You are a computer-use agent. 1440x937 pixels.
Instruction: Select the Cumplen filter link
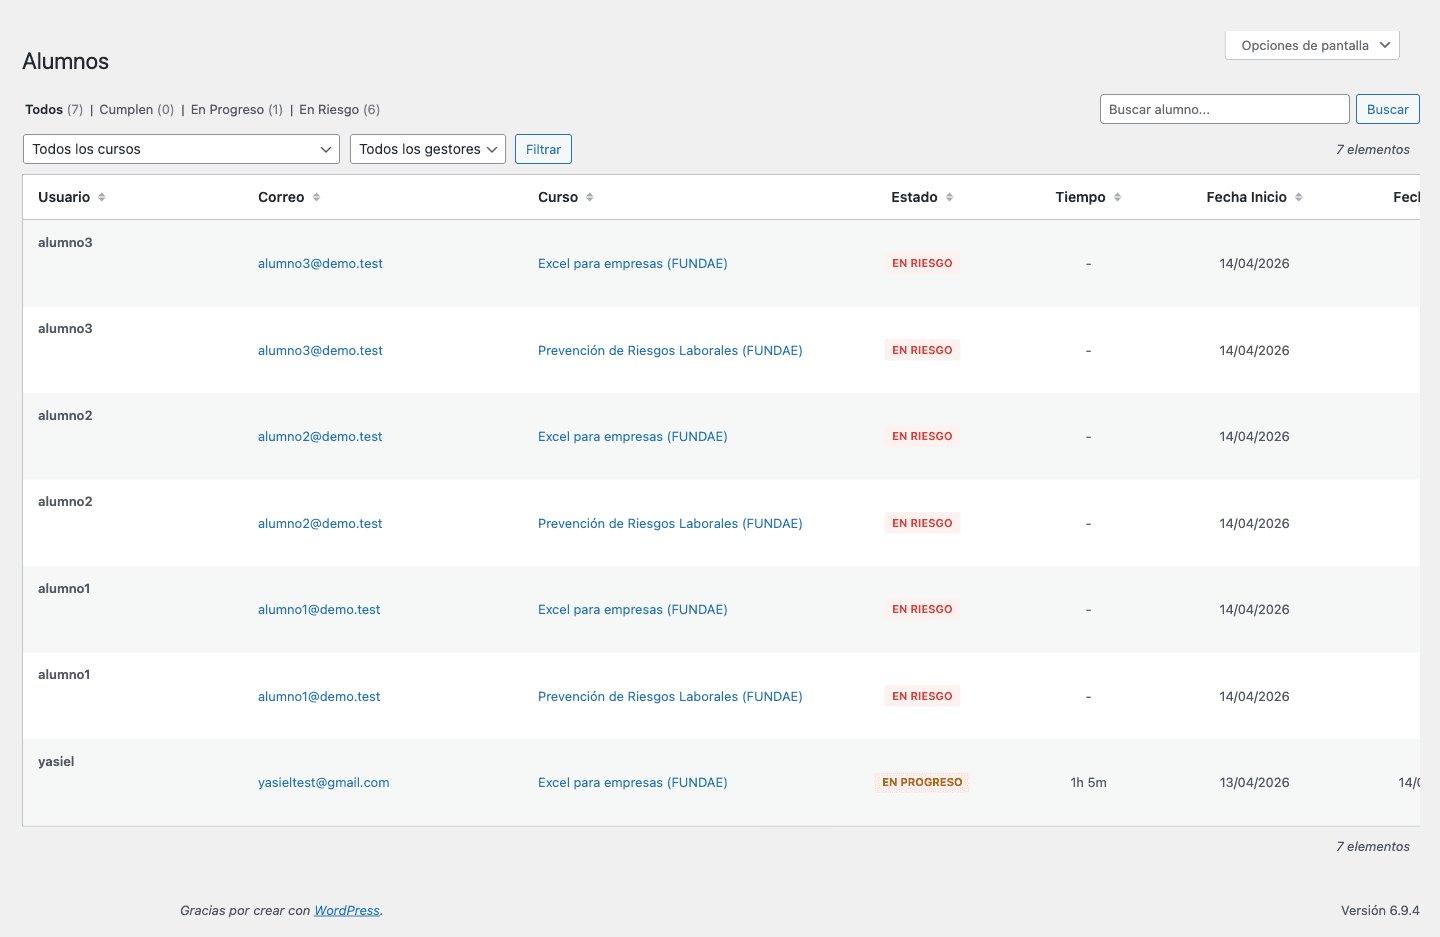(x=128, y=109)
